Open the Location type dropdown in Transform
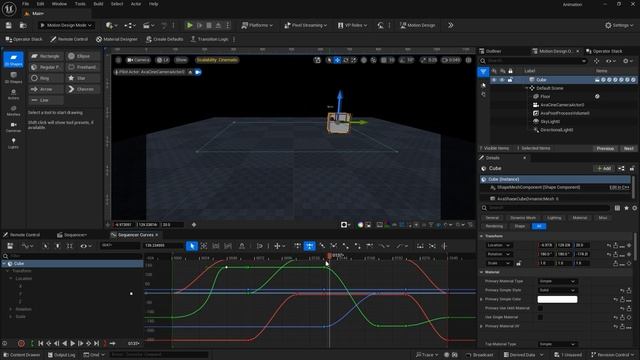This screenshot has width=640, height=360. 498,245
